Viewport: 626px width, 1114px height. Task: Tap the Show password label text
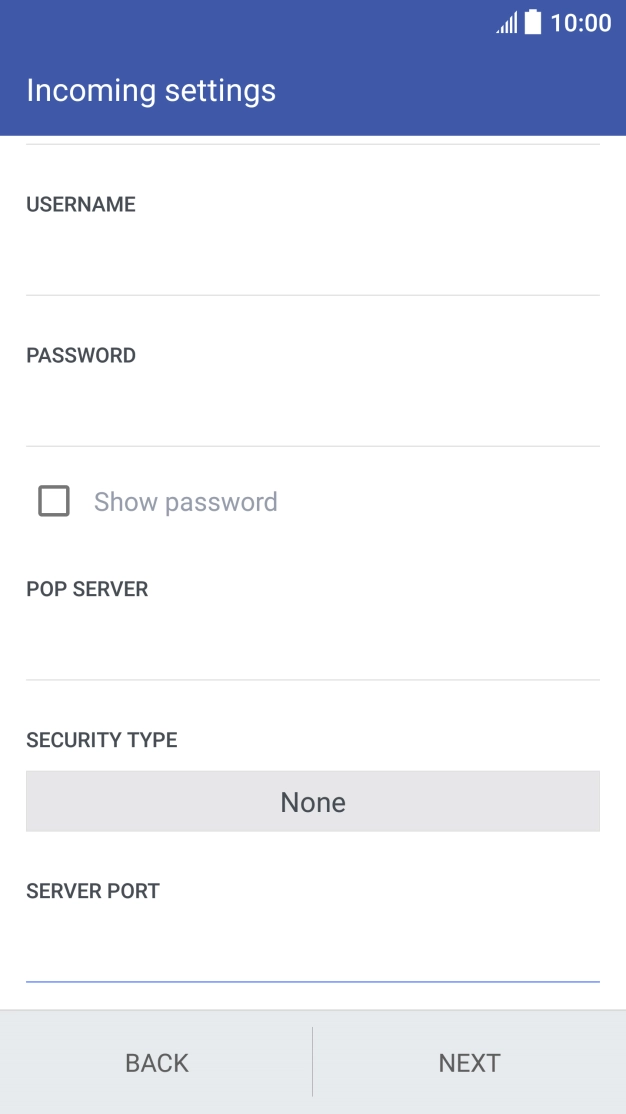(x=185, y=502)
